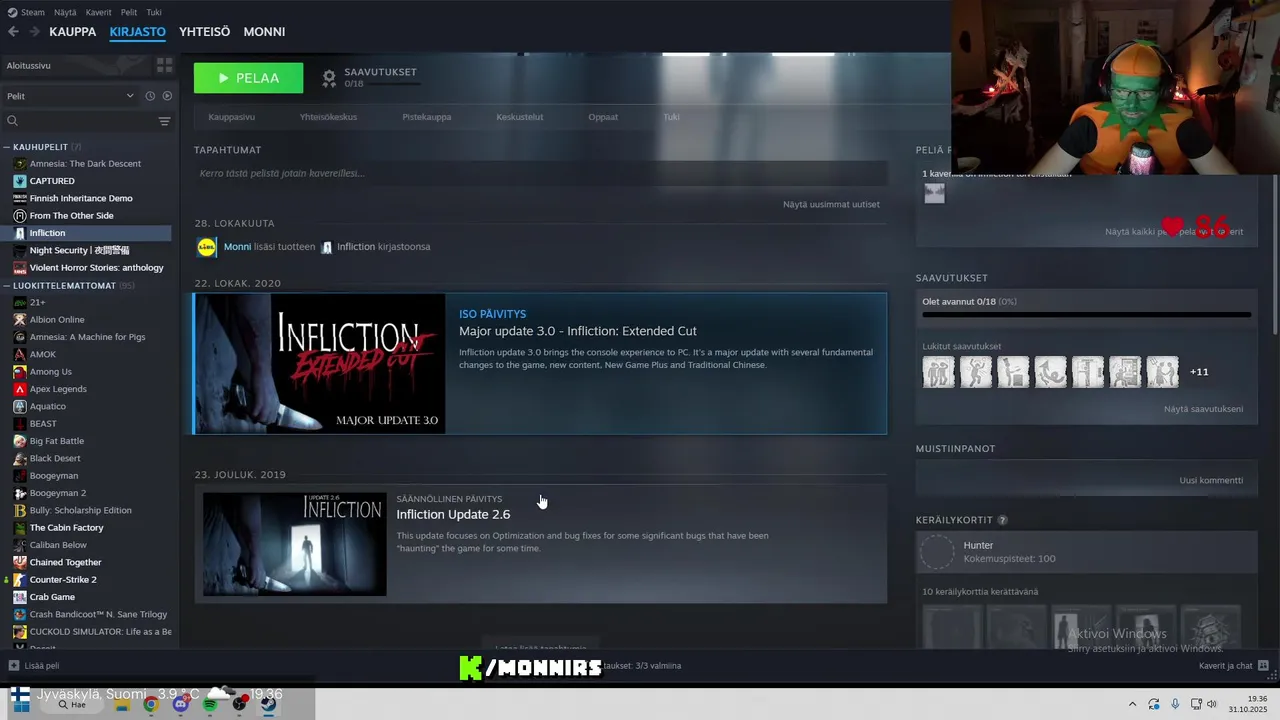
Task: Open the Kaverit menu
Action: (x=98, y=12)
